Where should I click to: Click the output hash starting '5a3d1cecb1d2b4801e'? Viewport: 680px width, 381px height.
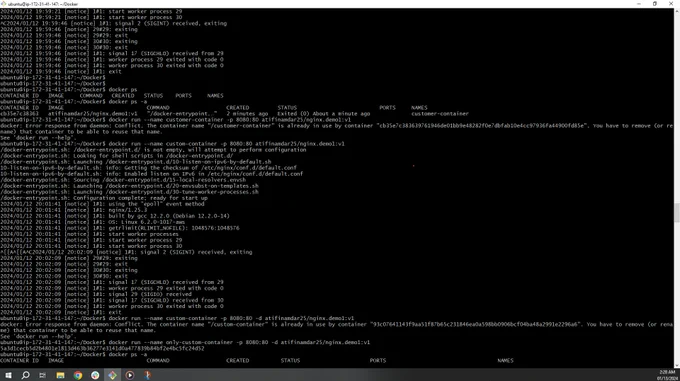coord(102,348)
